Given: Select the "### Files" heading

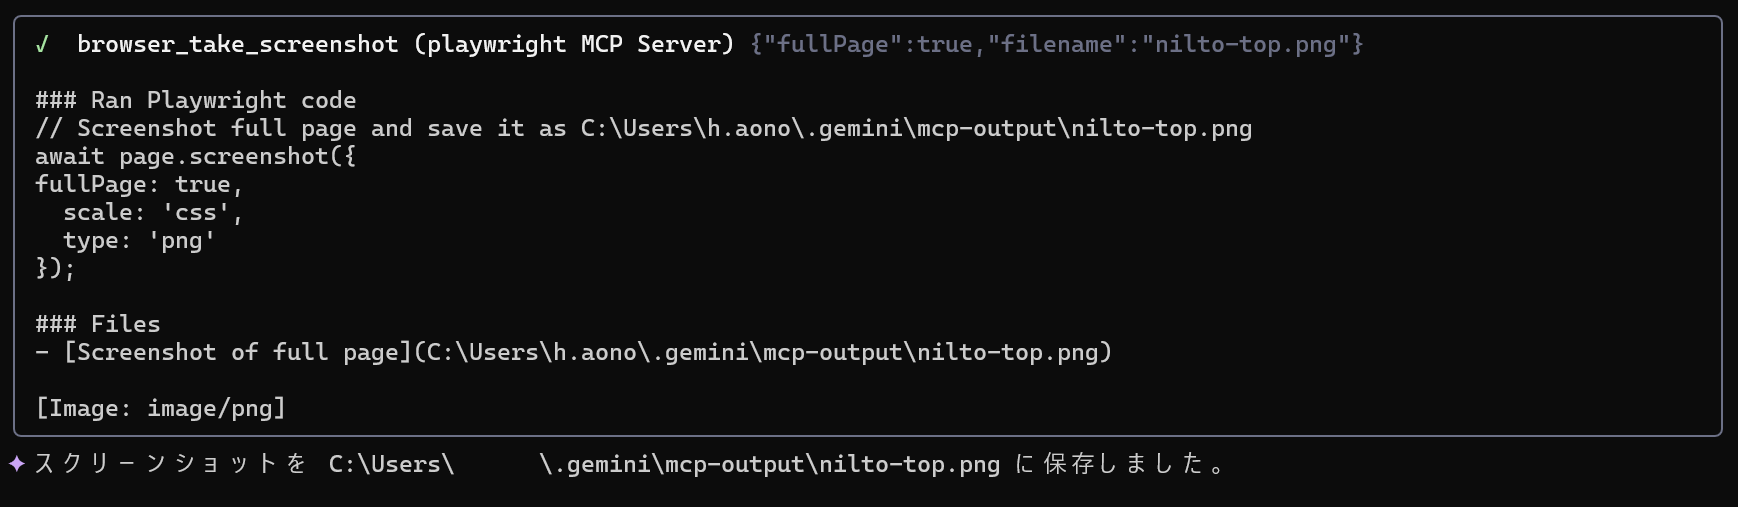Looking at the screenshot, I should 98,324.
